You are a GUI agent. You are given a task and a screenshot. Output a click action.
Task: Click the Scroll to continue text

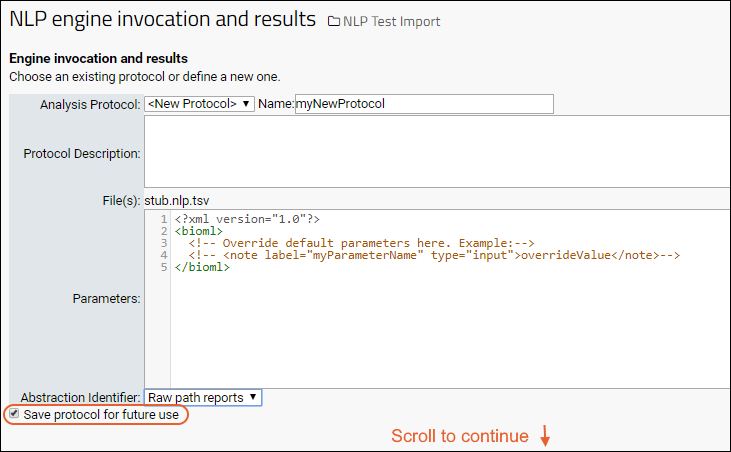click(460, 436)
